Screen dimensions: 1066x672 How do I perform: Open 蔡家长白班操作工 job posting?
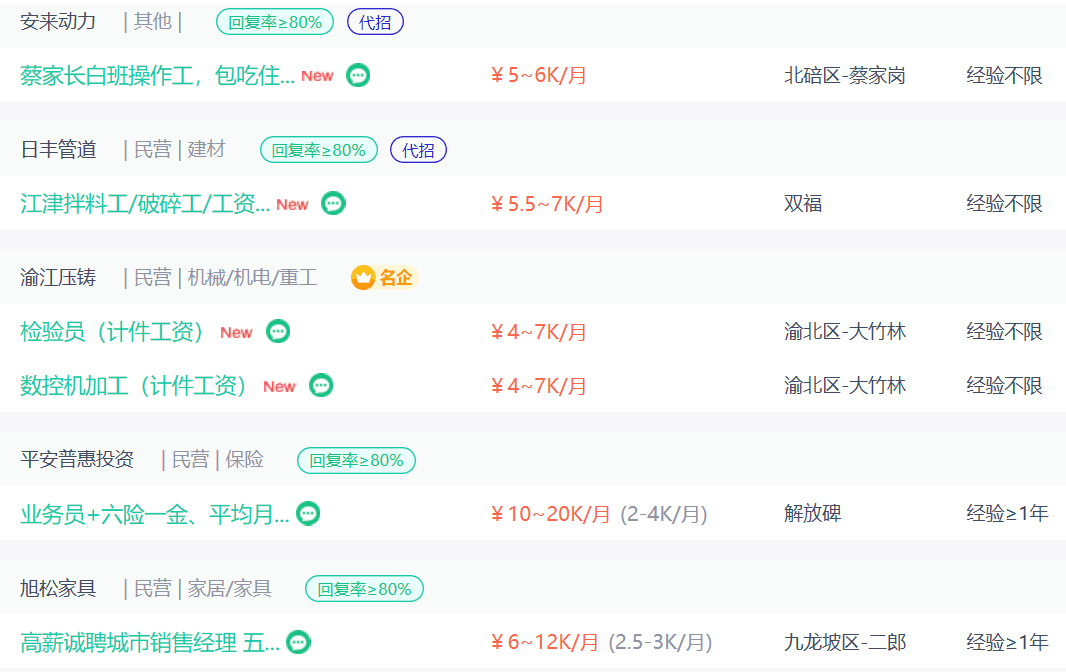pyautogui.click(x=157, y=76)
